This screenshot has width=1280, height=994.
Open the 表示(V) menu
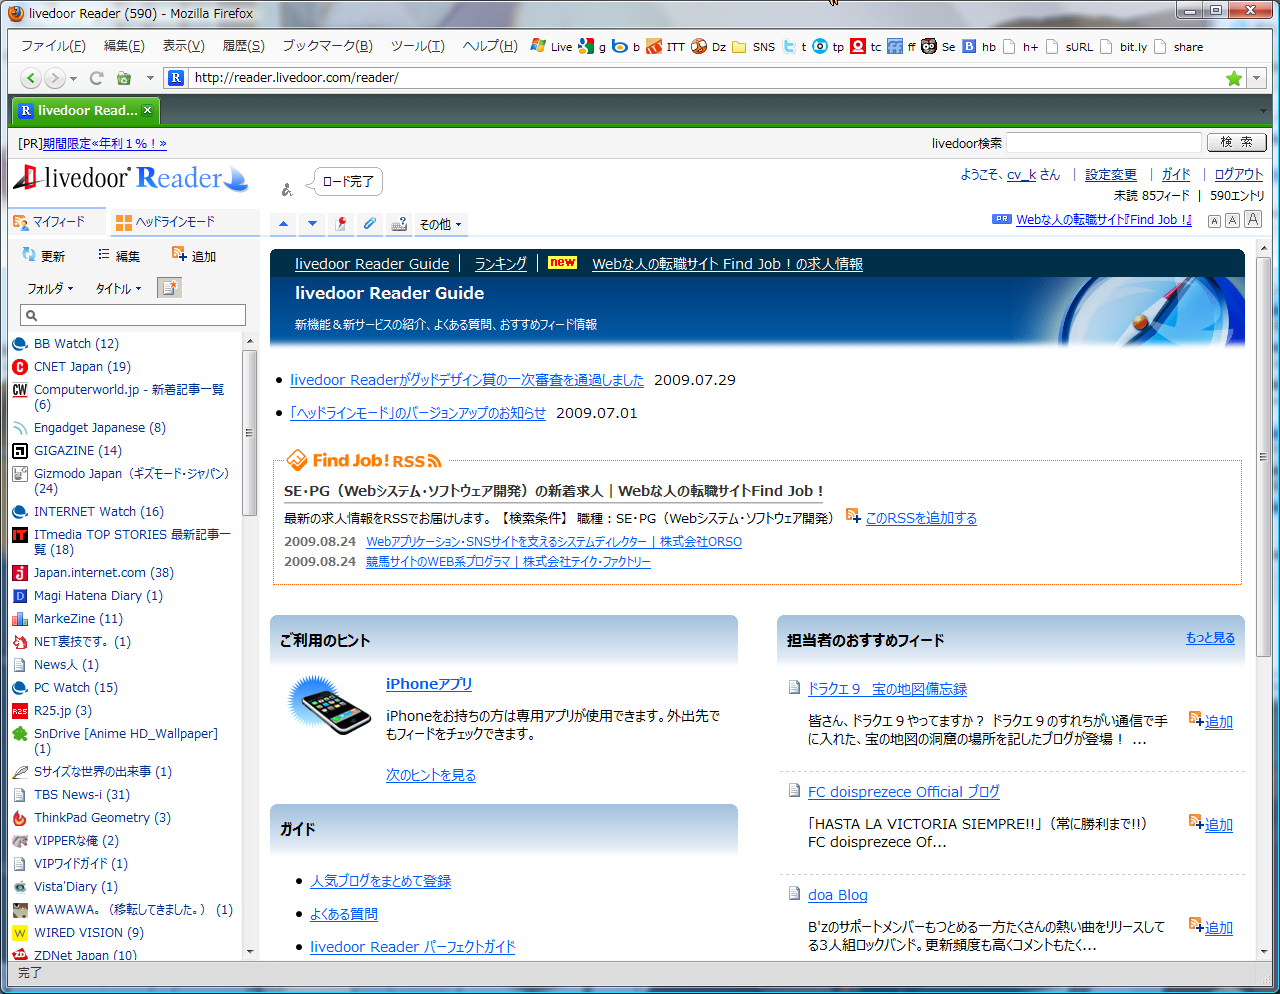click(x=183, y=46)
